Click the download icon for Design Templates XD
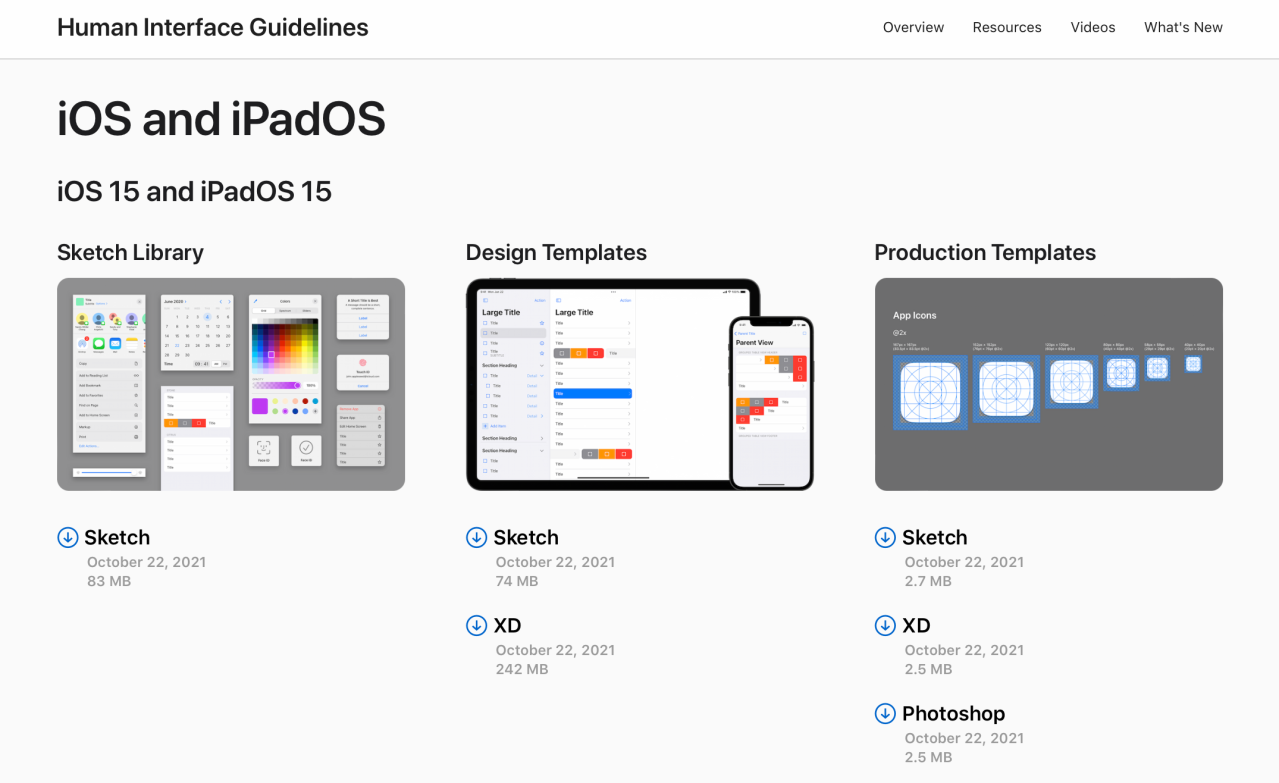Image resolution: width=1279 pixels, height=783 pixels. 477,626
